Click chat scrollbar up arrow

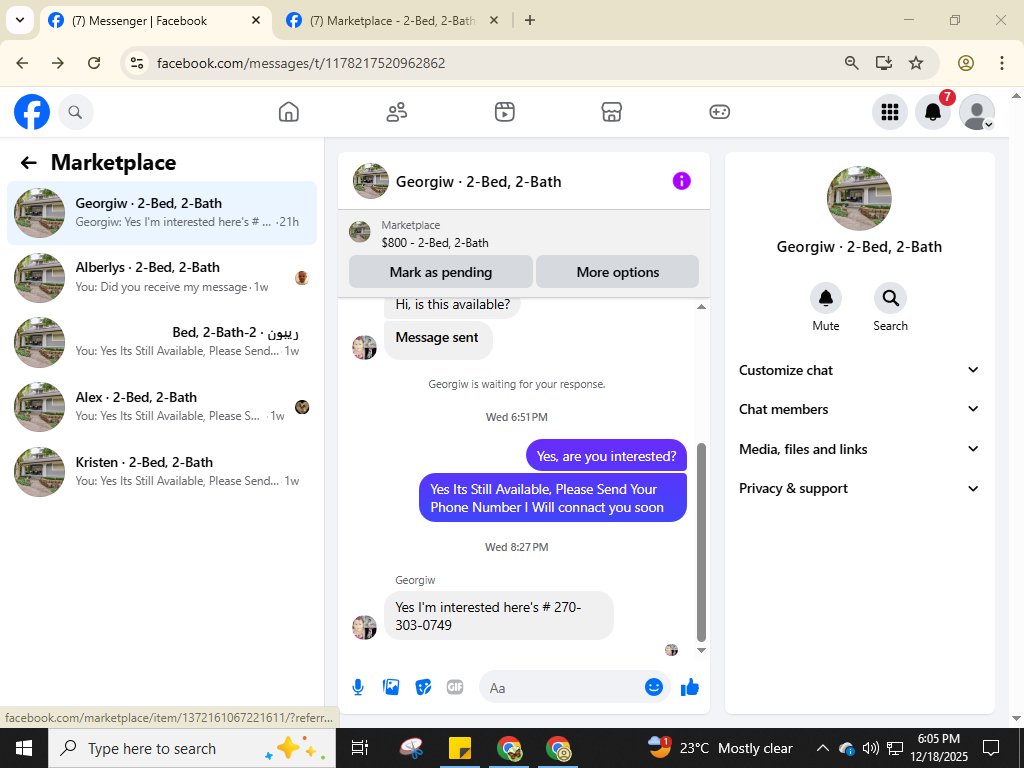(x=701, y=306)
